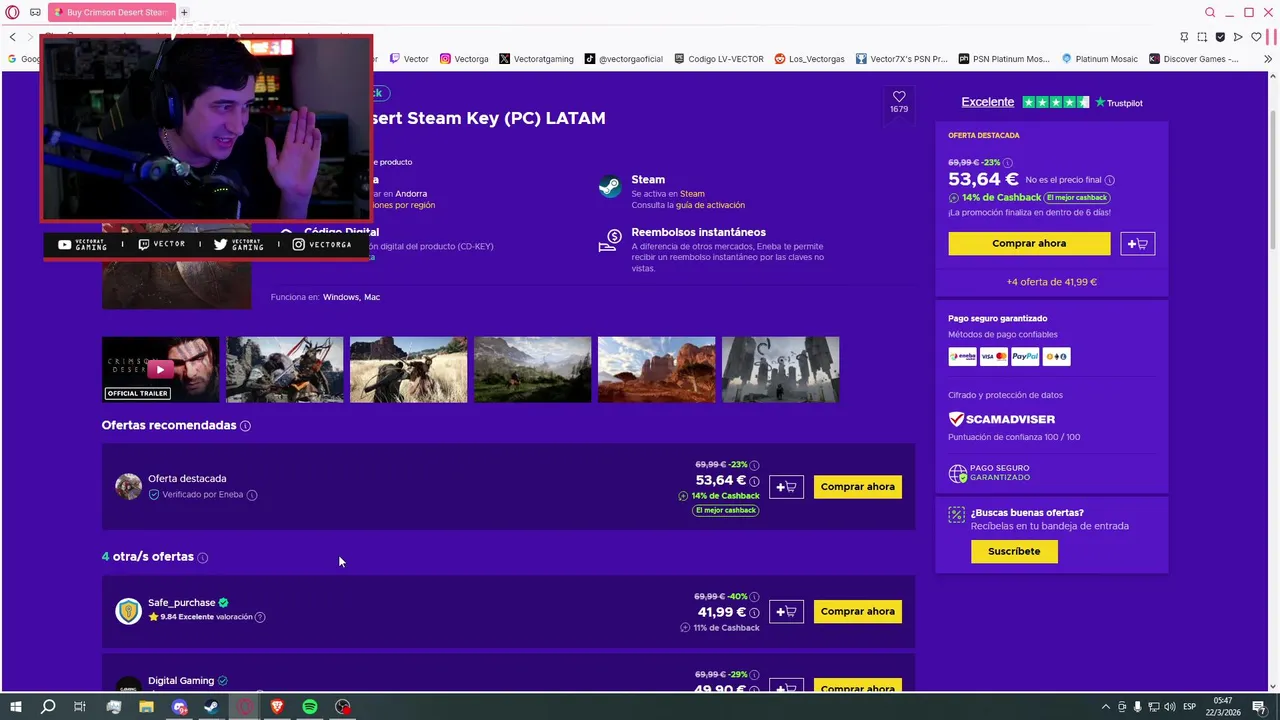Switch to Buy Crimson Desert Steam tab

click(x=110, y=12)
